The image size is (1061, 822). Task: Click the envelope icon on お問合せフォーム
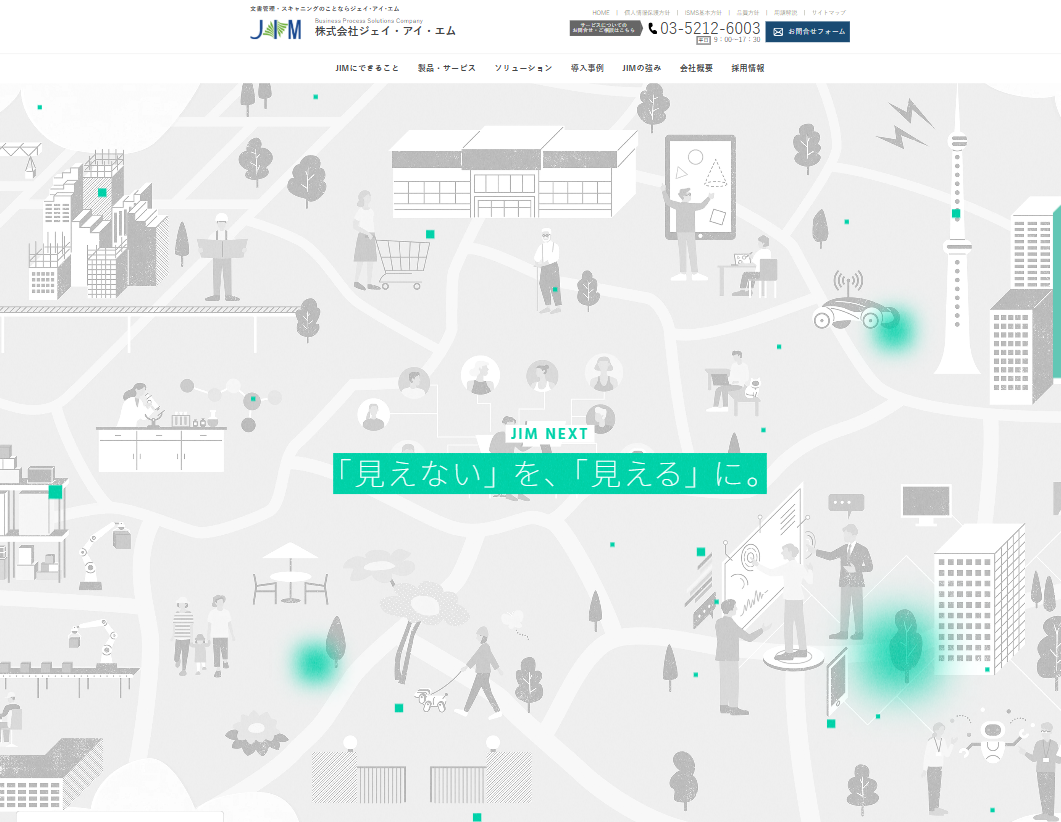[x=778, y=32]
